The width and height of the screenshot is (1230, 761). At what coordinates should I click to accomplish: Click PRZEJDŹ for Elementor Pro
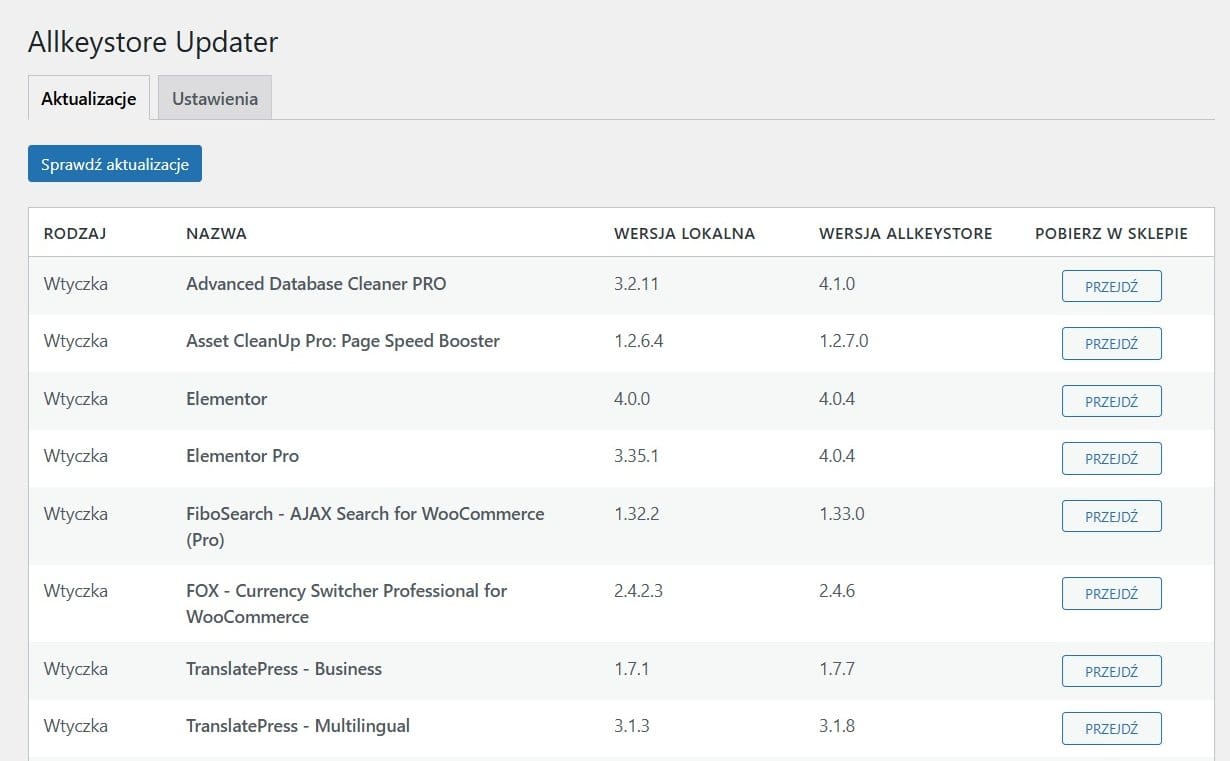pyautogui.click(x=1112, y=458)
